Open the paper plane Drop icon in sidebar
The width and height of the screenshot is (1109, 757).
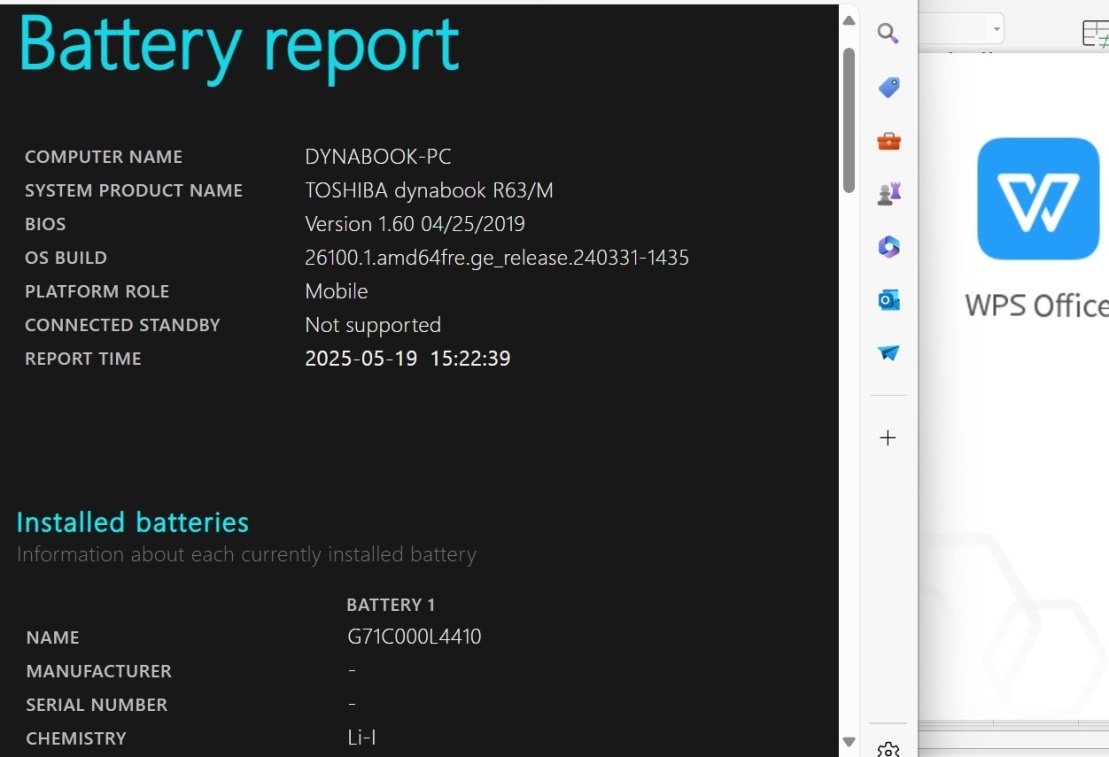(888, 352)
